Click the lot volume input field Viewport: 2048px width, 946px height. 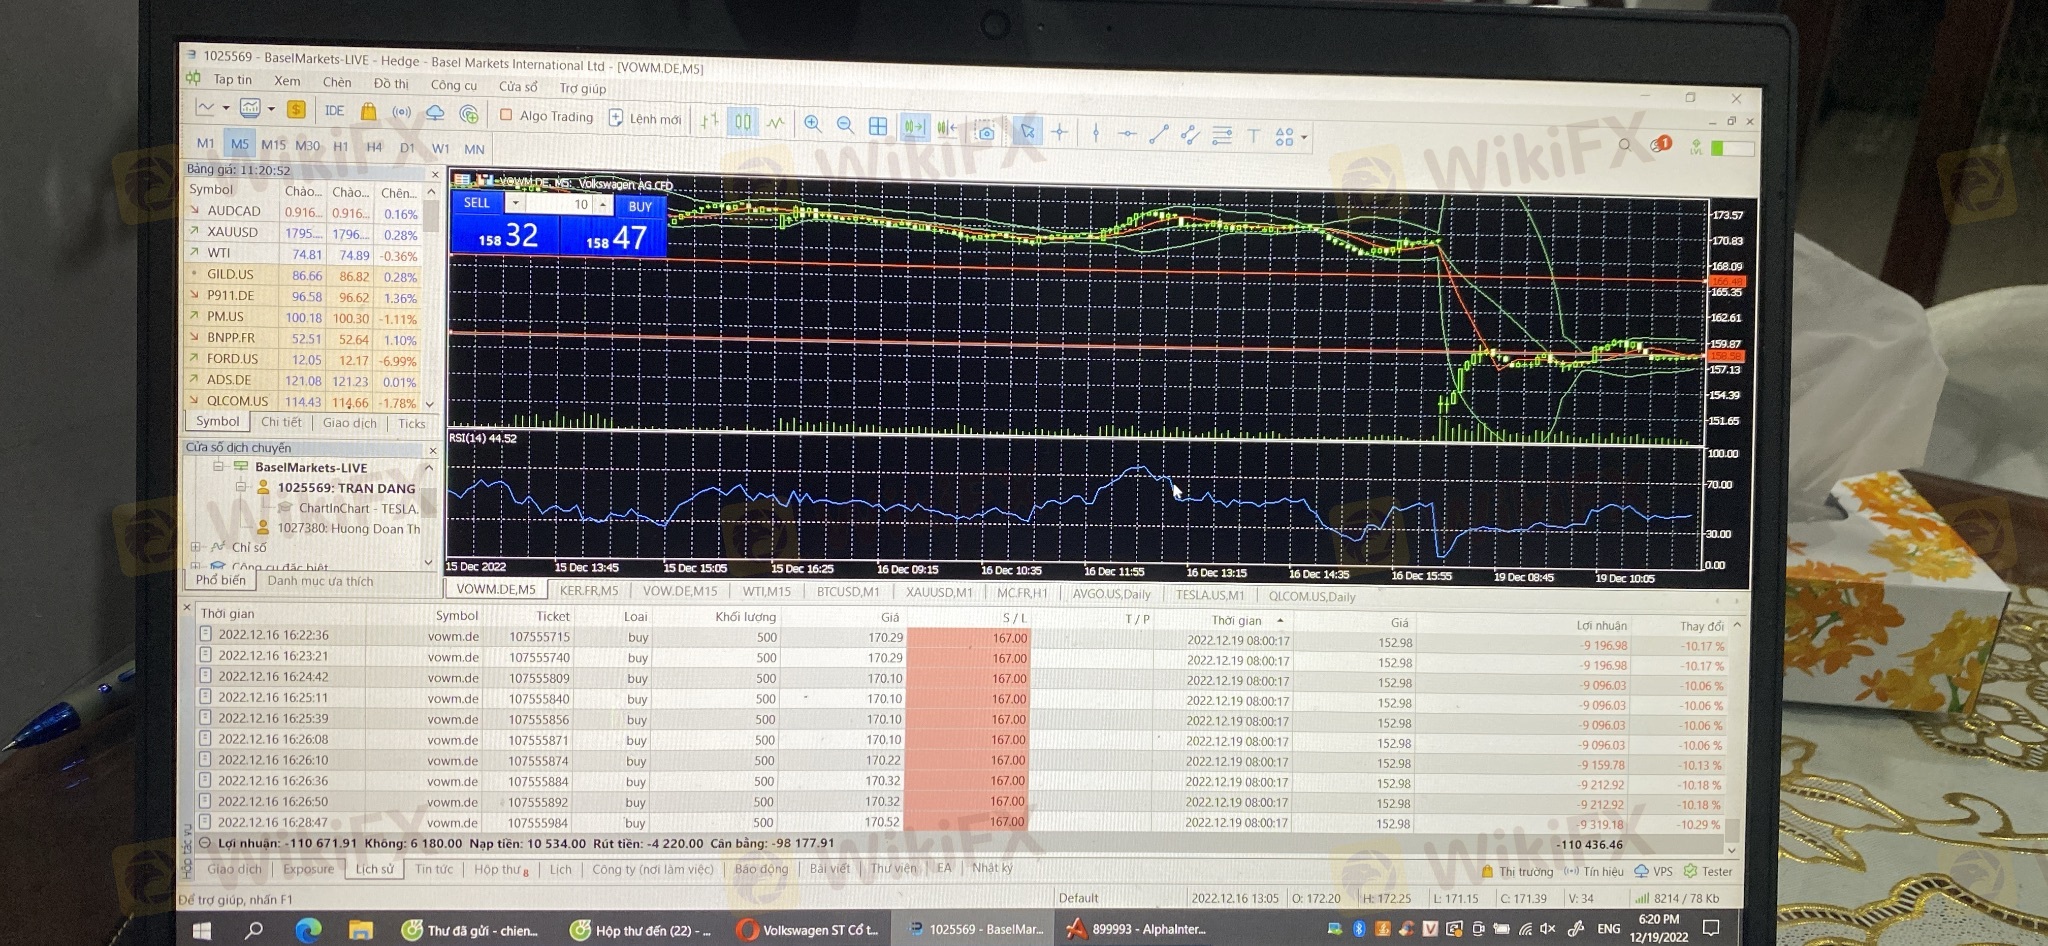[x=561, y=204]
